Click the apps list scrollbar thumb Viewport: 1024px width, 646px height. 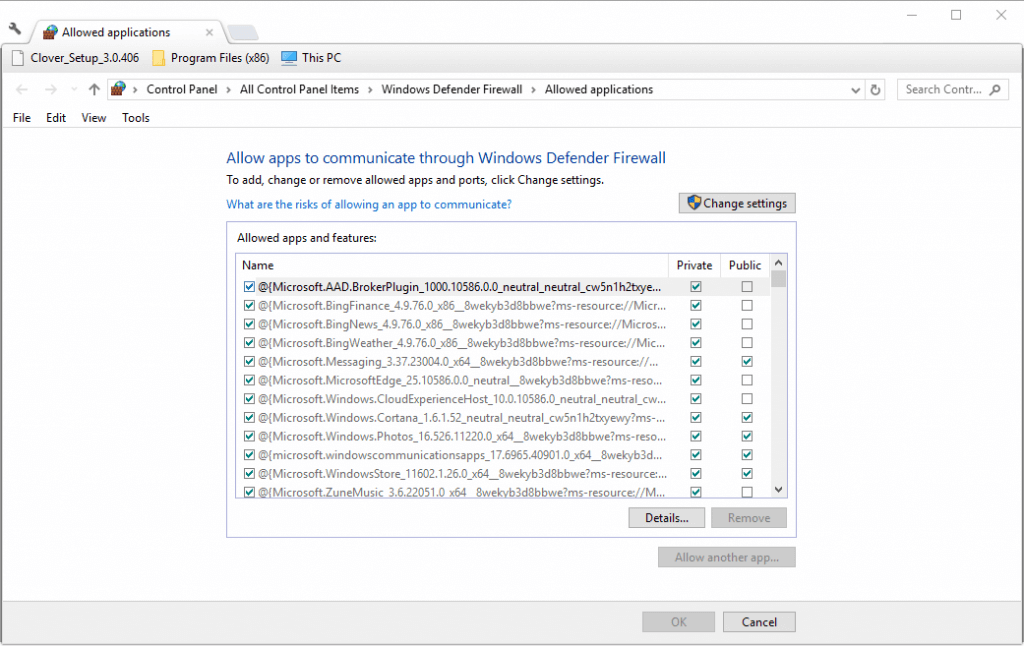click(778, 279)
